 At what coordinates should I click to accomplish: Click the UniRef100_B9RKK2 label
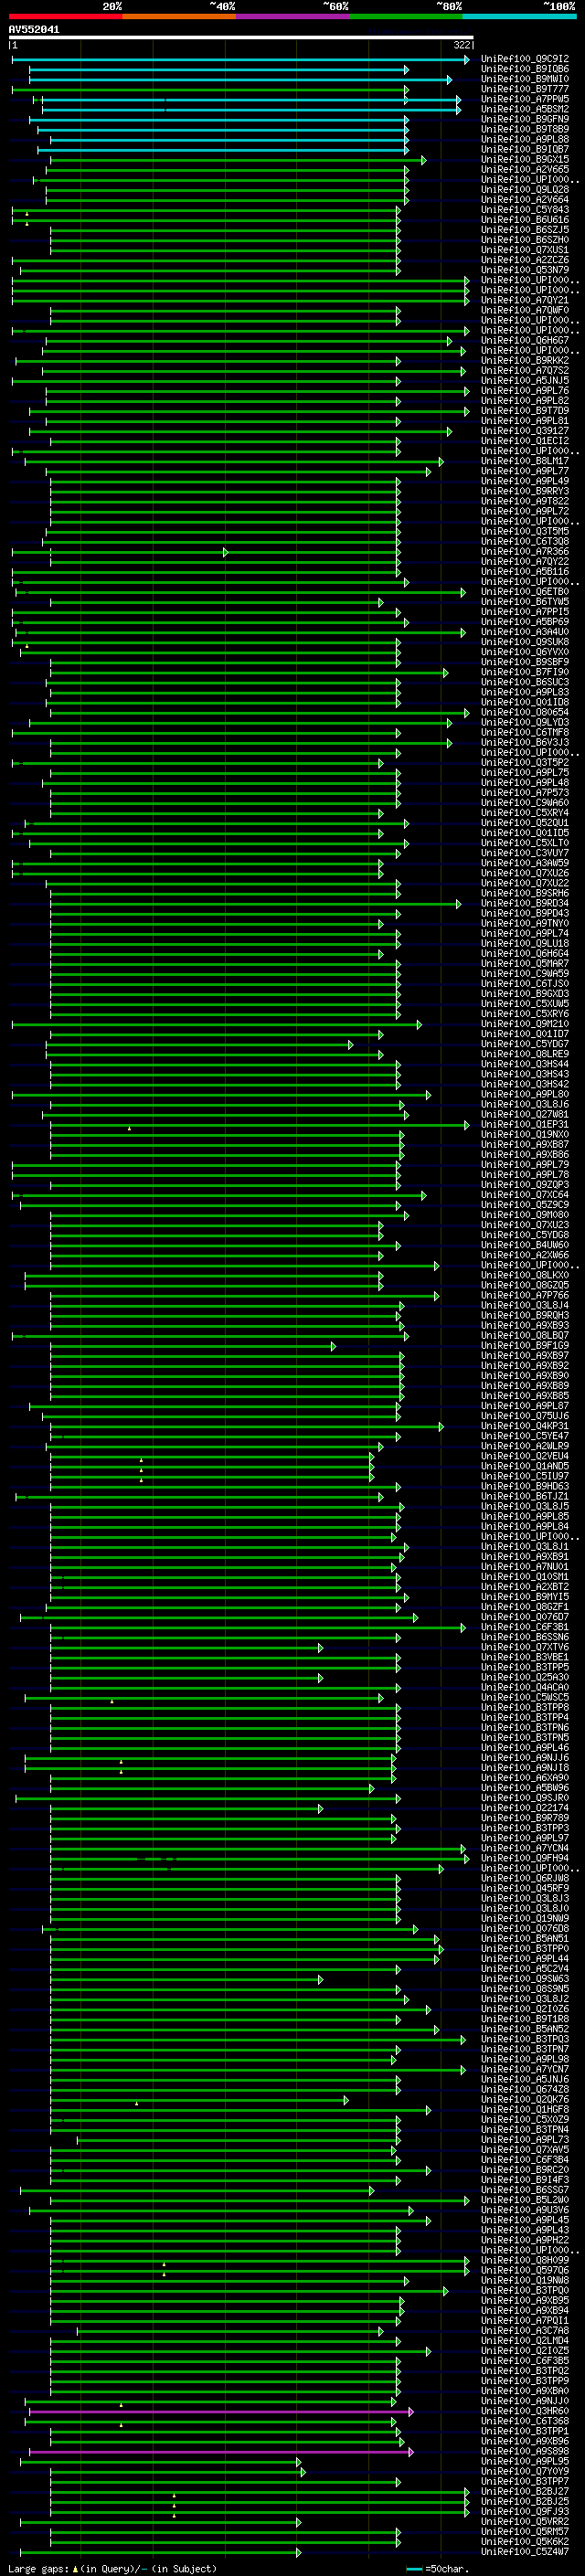click(525, 360)
